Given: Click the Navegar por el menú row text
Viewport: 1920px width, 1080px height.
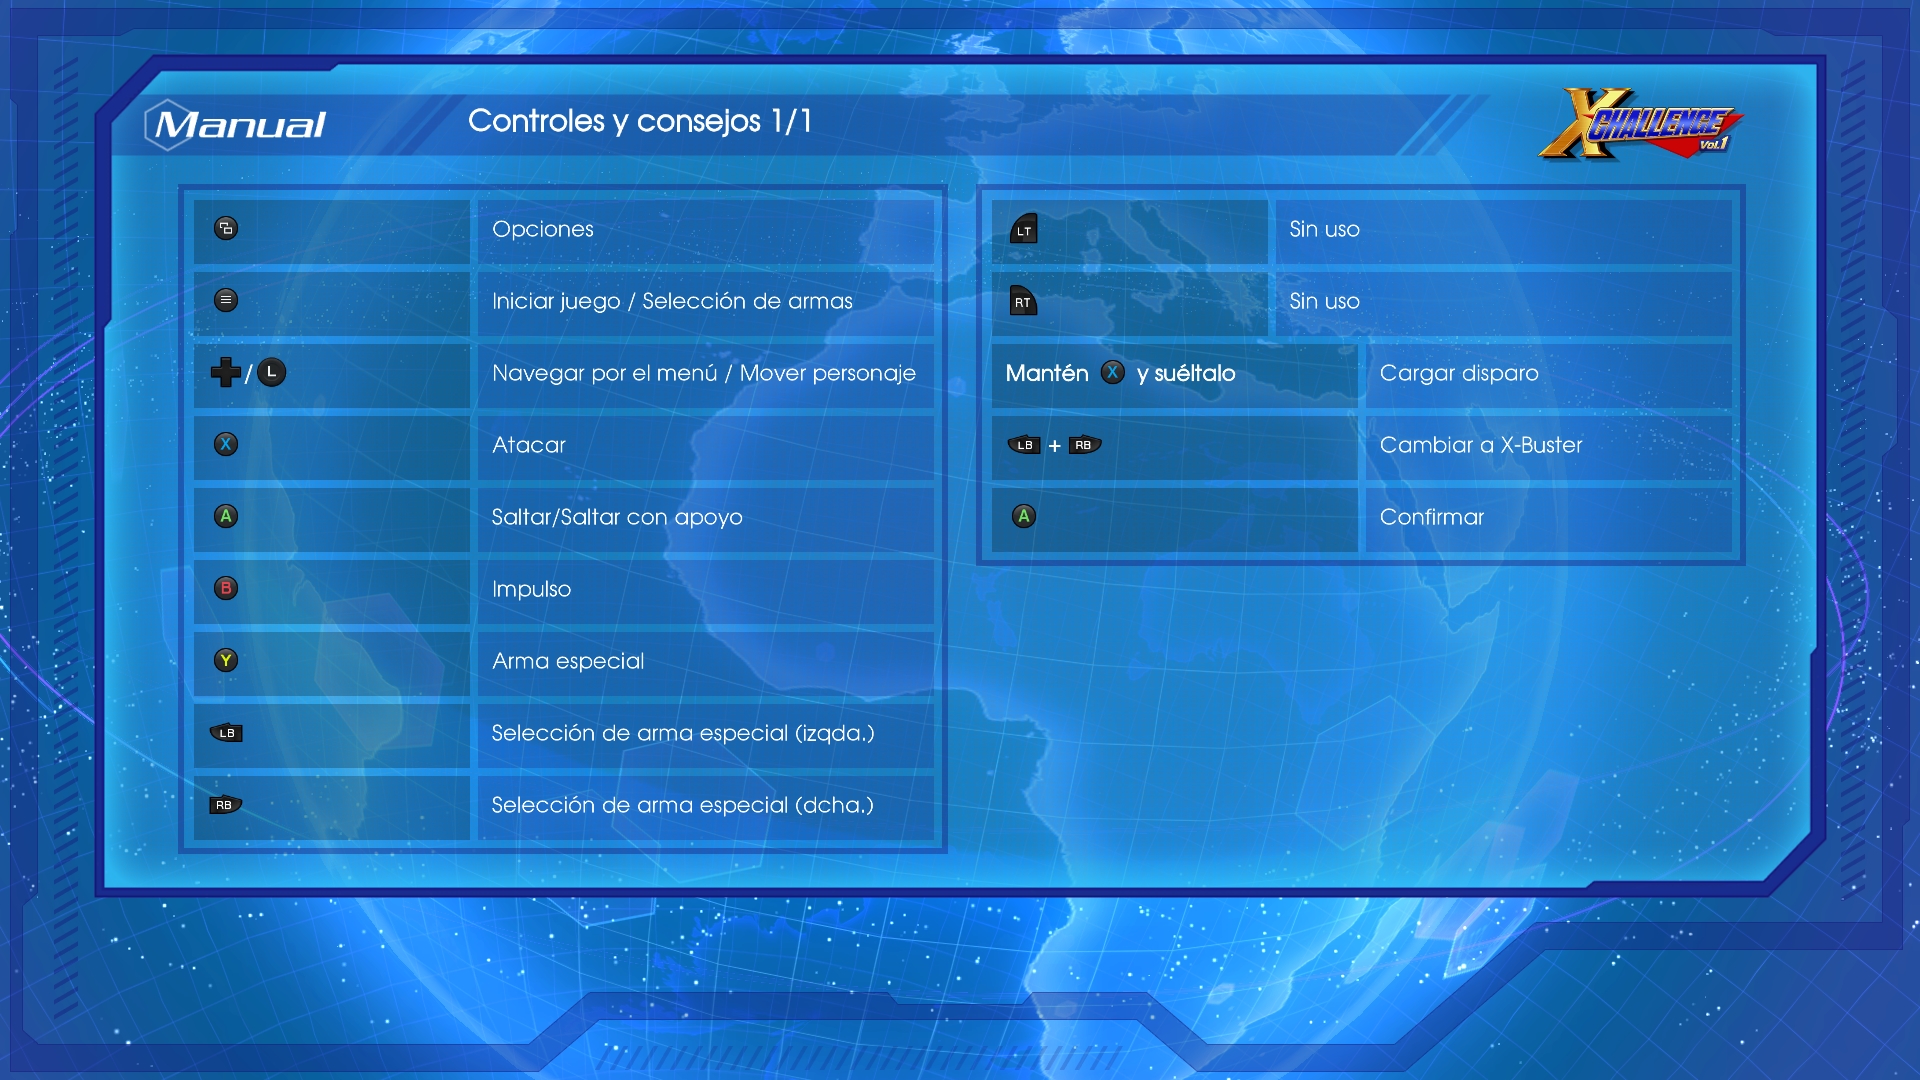Looking at the screenshot, I should (x=703, y=373).
